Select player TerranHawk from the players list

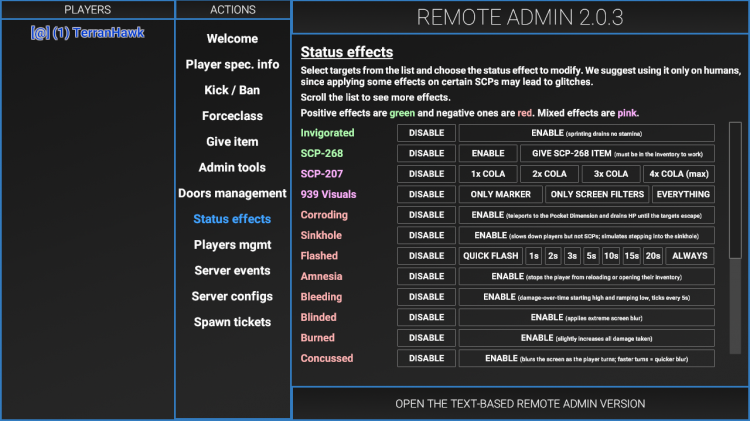pos(87,33)
